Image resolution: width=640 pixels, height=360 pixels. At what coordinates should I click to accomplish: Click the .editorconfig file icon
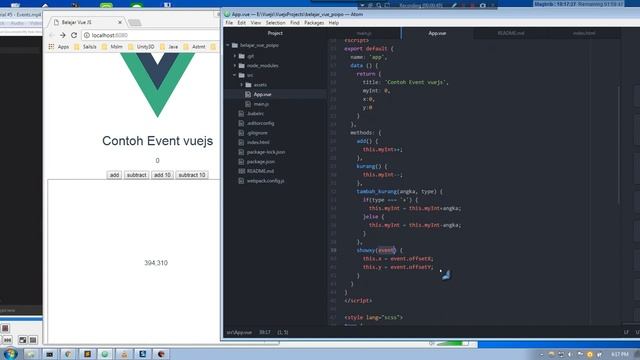point(241,123)
